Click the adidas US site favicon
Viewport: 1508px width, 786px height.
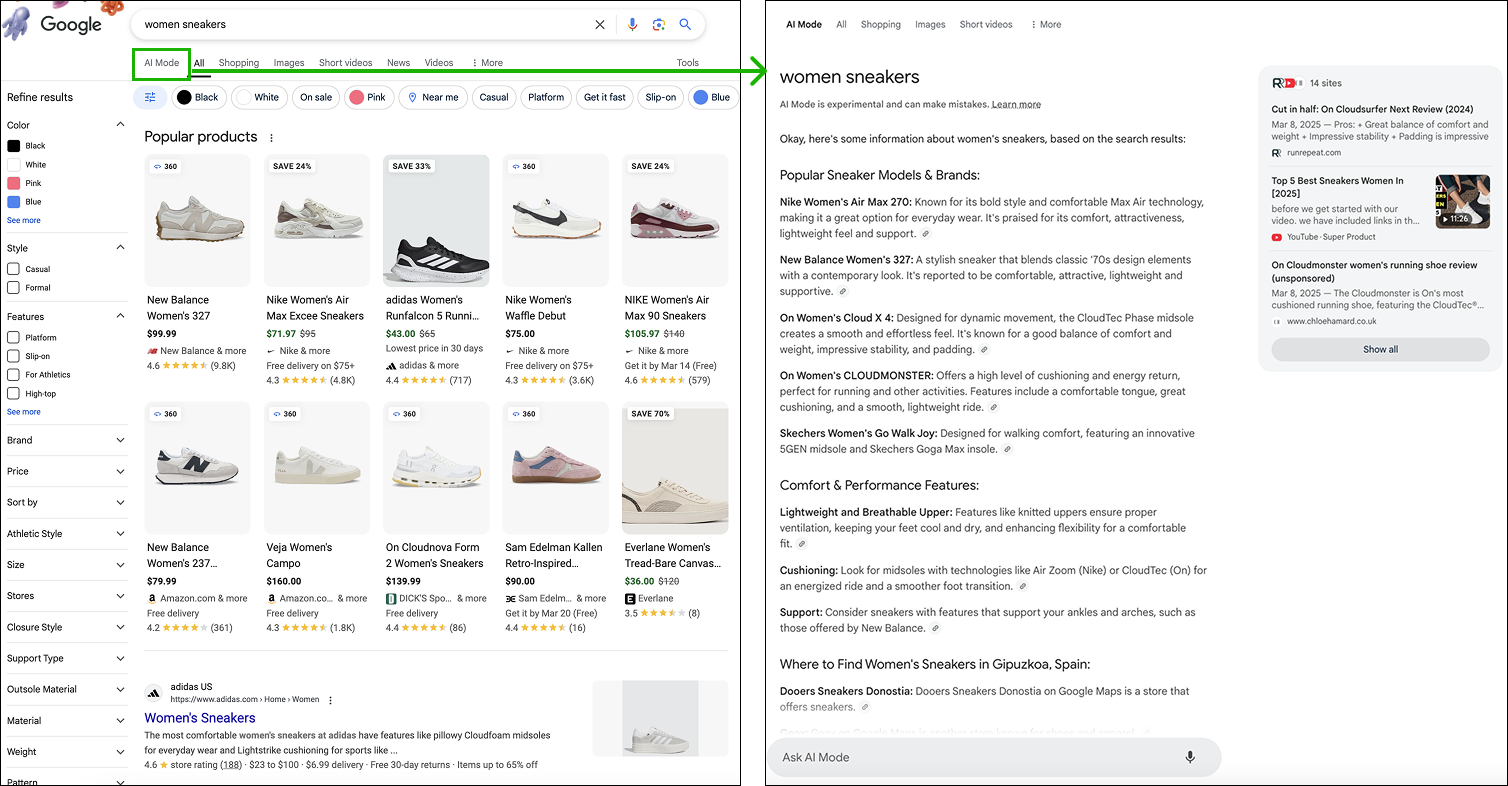point(154,693)
